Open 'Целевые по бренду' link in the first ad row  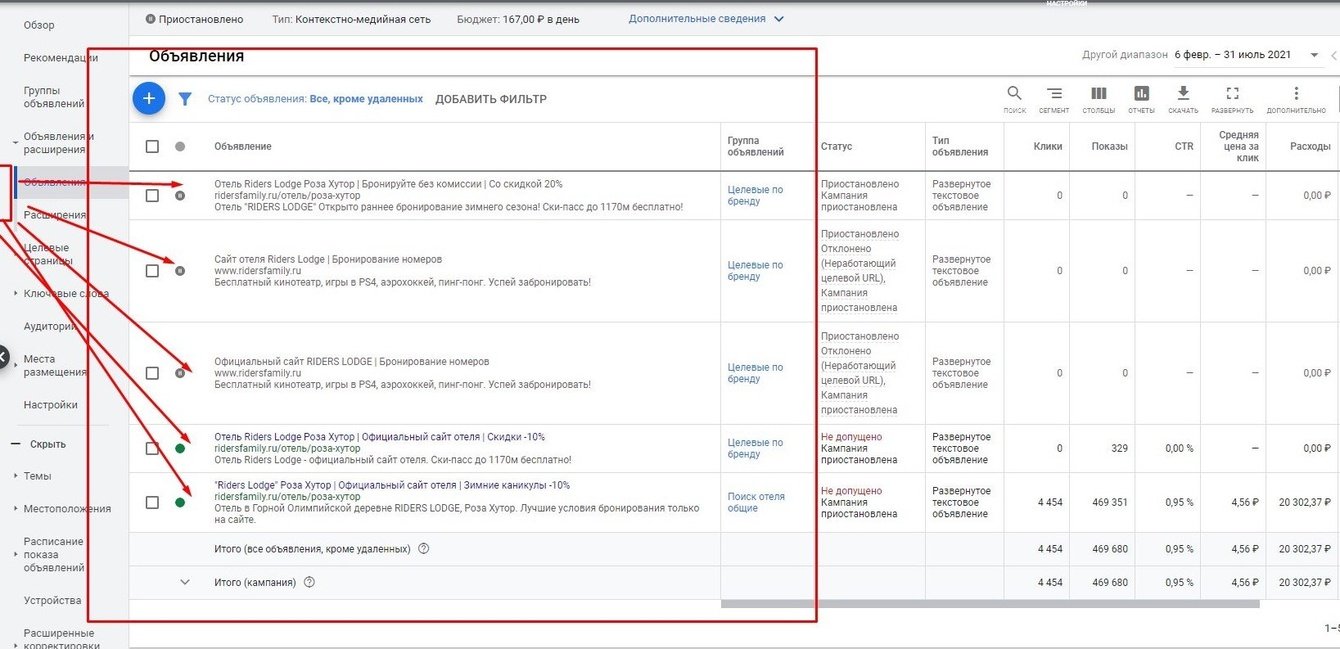[755, 195]
